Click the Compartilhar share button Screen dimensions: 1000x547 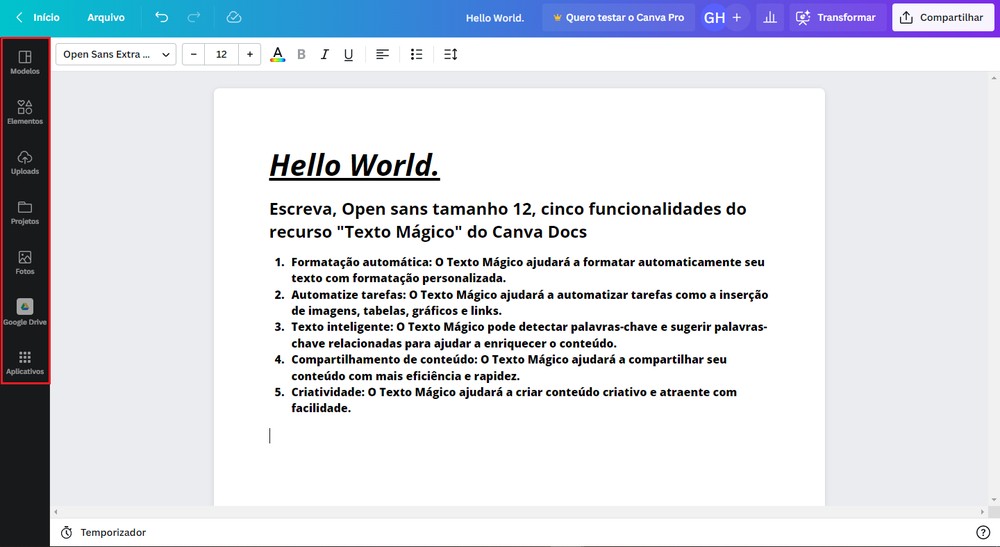pos(943,17)
